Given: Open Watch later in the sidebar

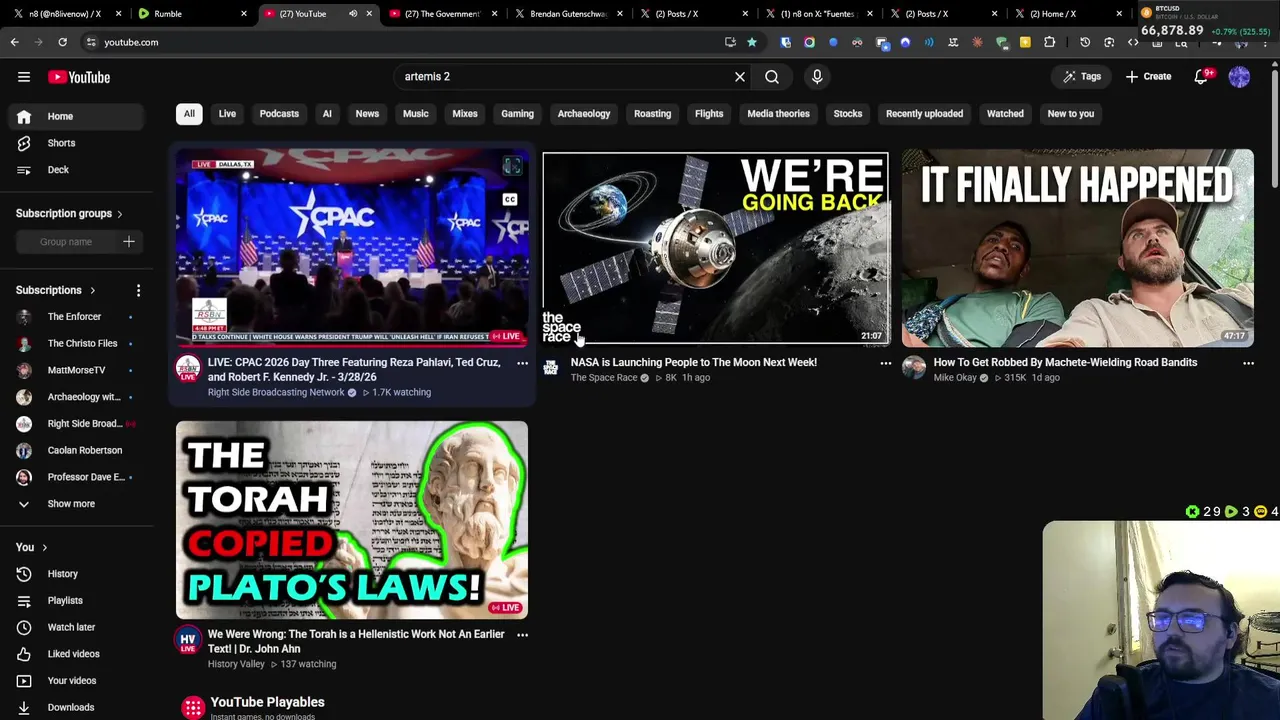Looking at the screenshot, I should pyautogui.click(x=75, y=627).
